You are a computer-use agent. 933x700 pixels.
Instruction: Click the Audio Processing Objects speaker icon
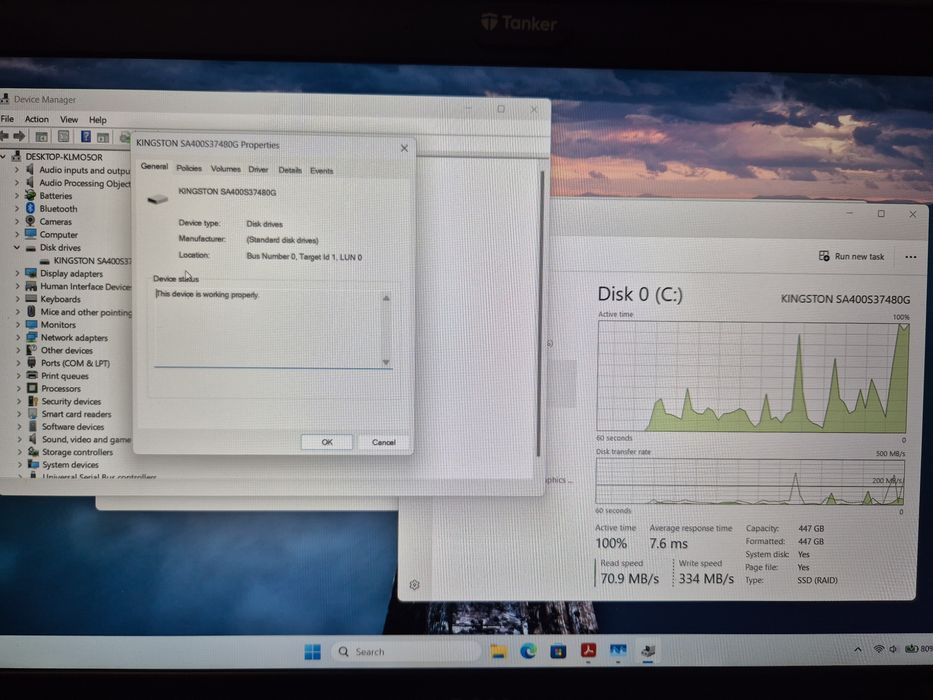tap(30, 183)
